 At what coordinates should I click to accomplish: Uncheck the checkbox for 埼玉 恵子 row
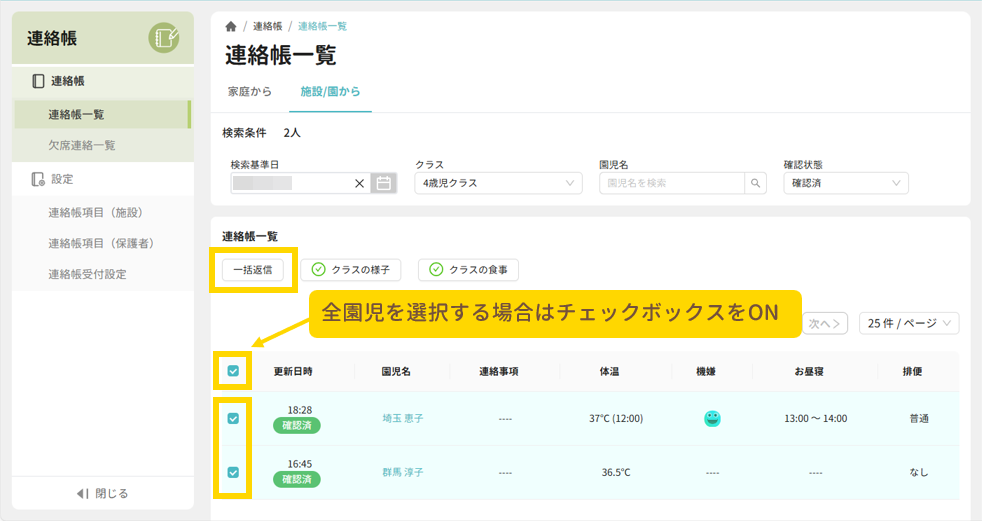click(233, 418)
